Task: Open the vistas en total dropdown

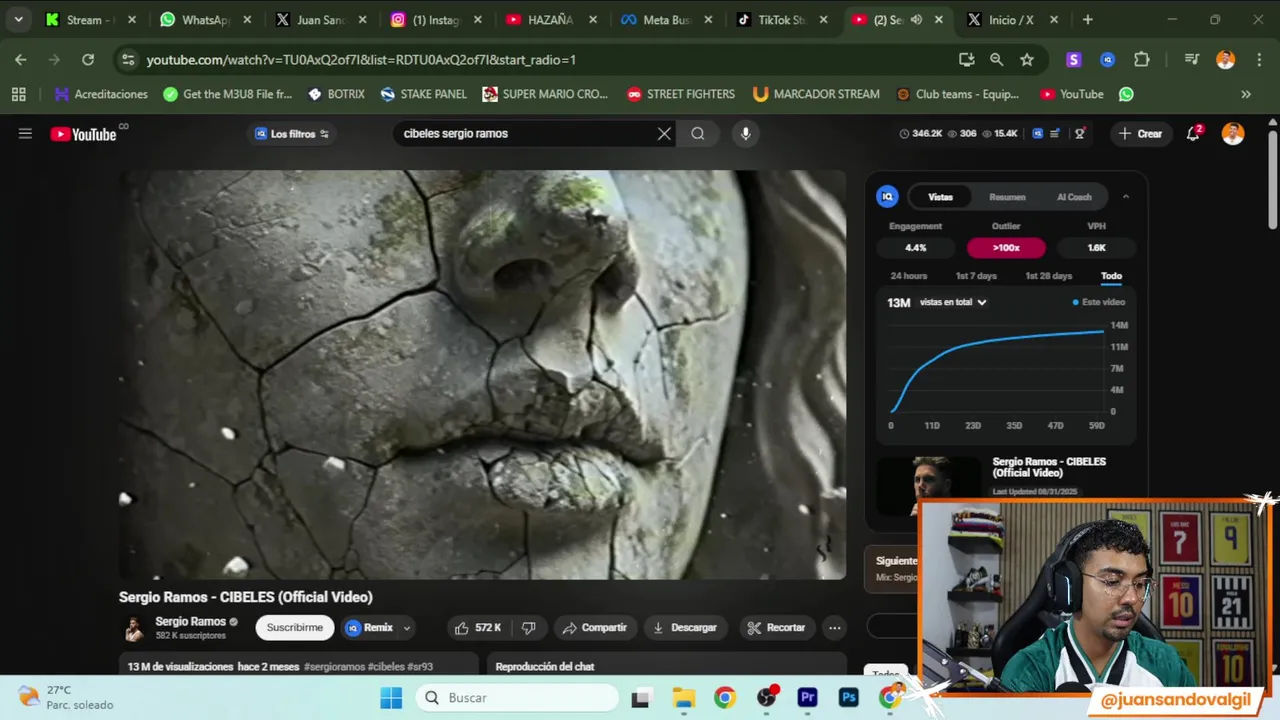Action: point(953,302)
